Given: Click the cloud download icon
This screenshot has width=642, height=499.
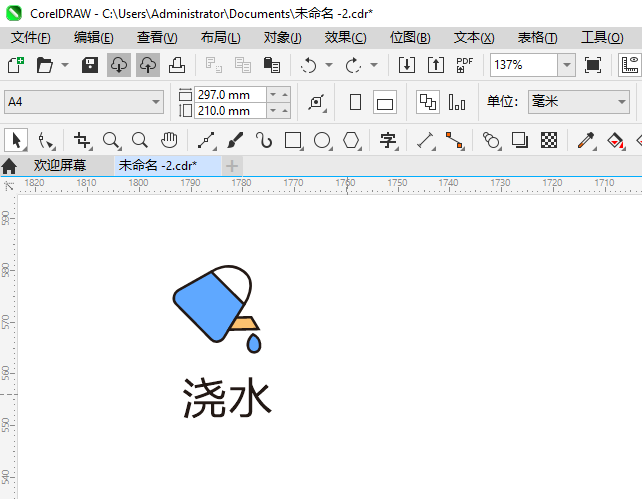Looking at the screenshot, I should click(x=119, y=65).
